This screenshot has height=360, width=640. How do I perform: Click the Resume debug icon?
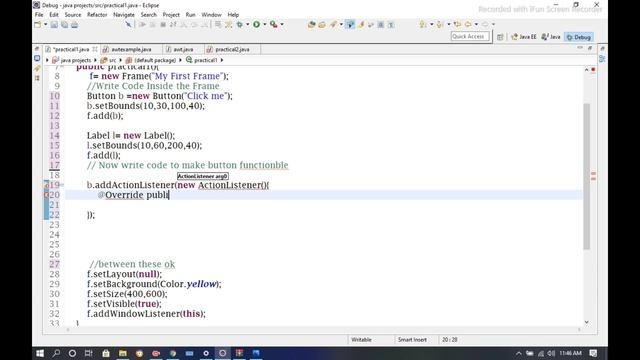(142, 24)
